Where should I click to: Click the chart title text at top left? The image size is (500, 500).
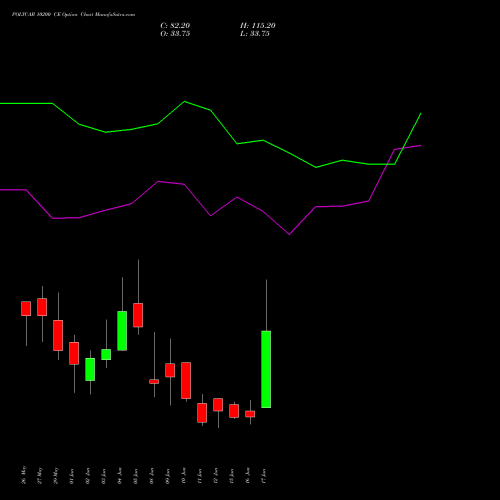(x=73, y=15)
